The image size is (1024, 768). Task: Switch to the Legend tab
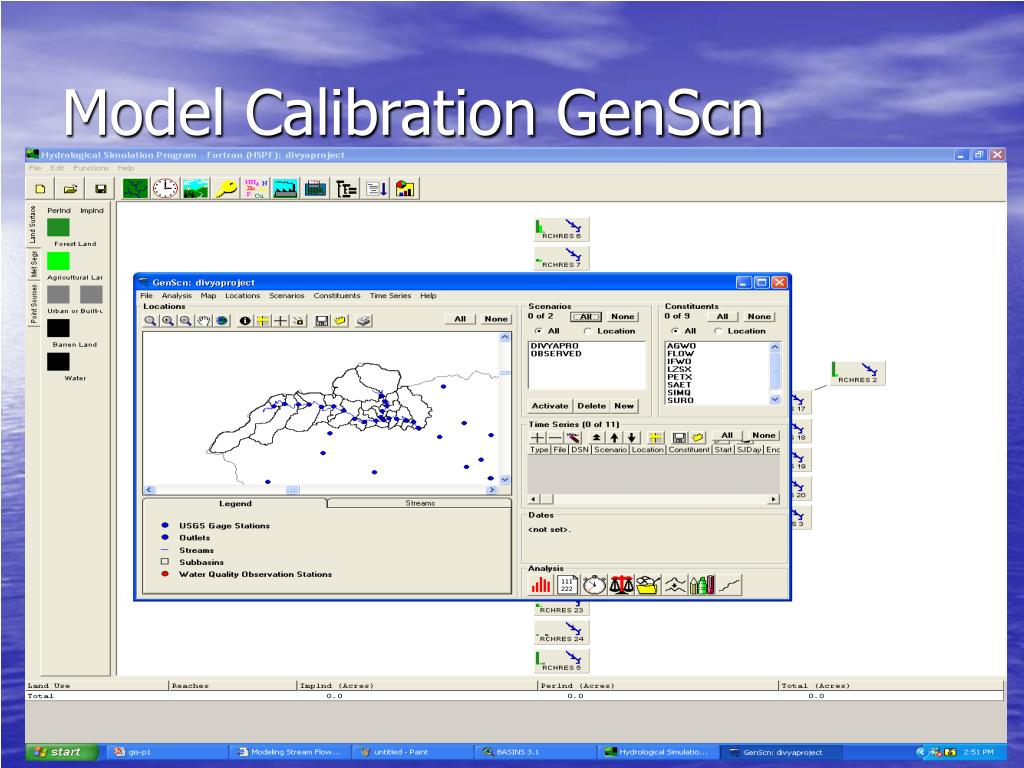coord(235,504)
